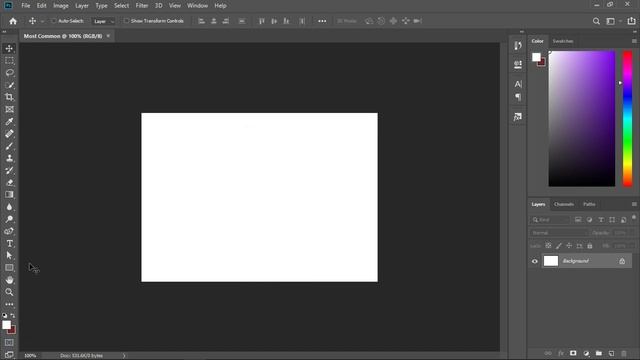Screen dimensions: 640x360
Task: Select the Blur tool
Action: (9, 207)
